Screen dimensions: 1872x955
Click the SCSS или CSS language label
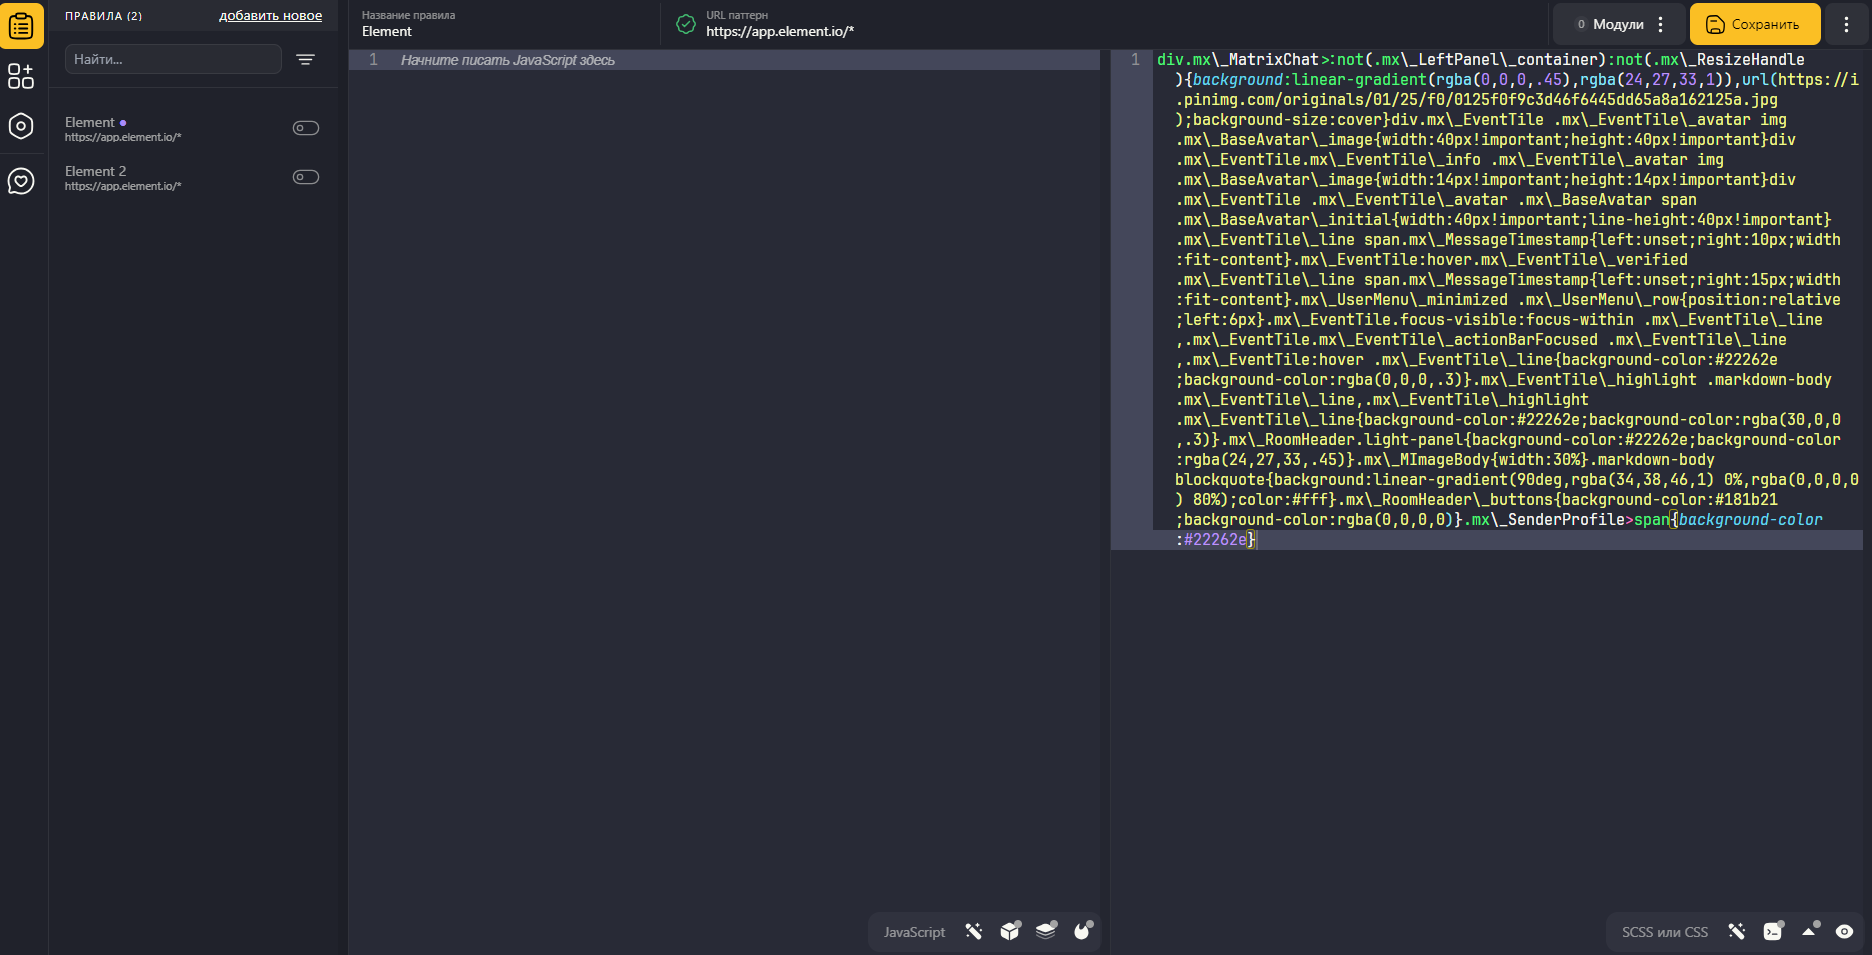[1665, 932]
